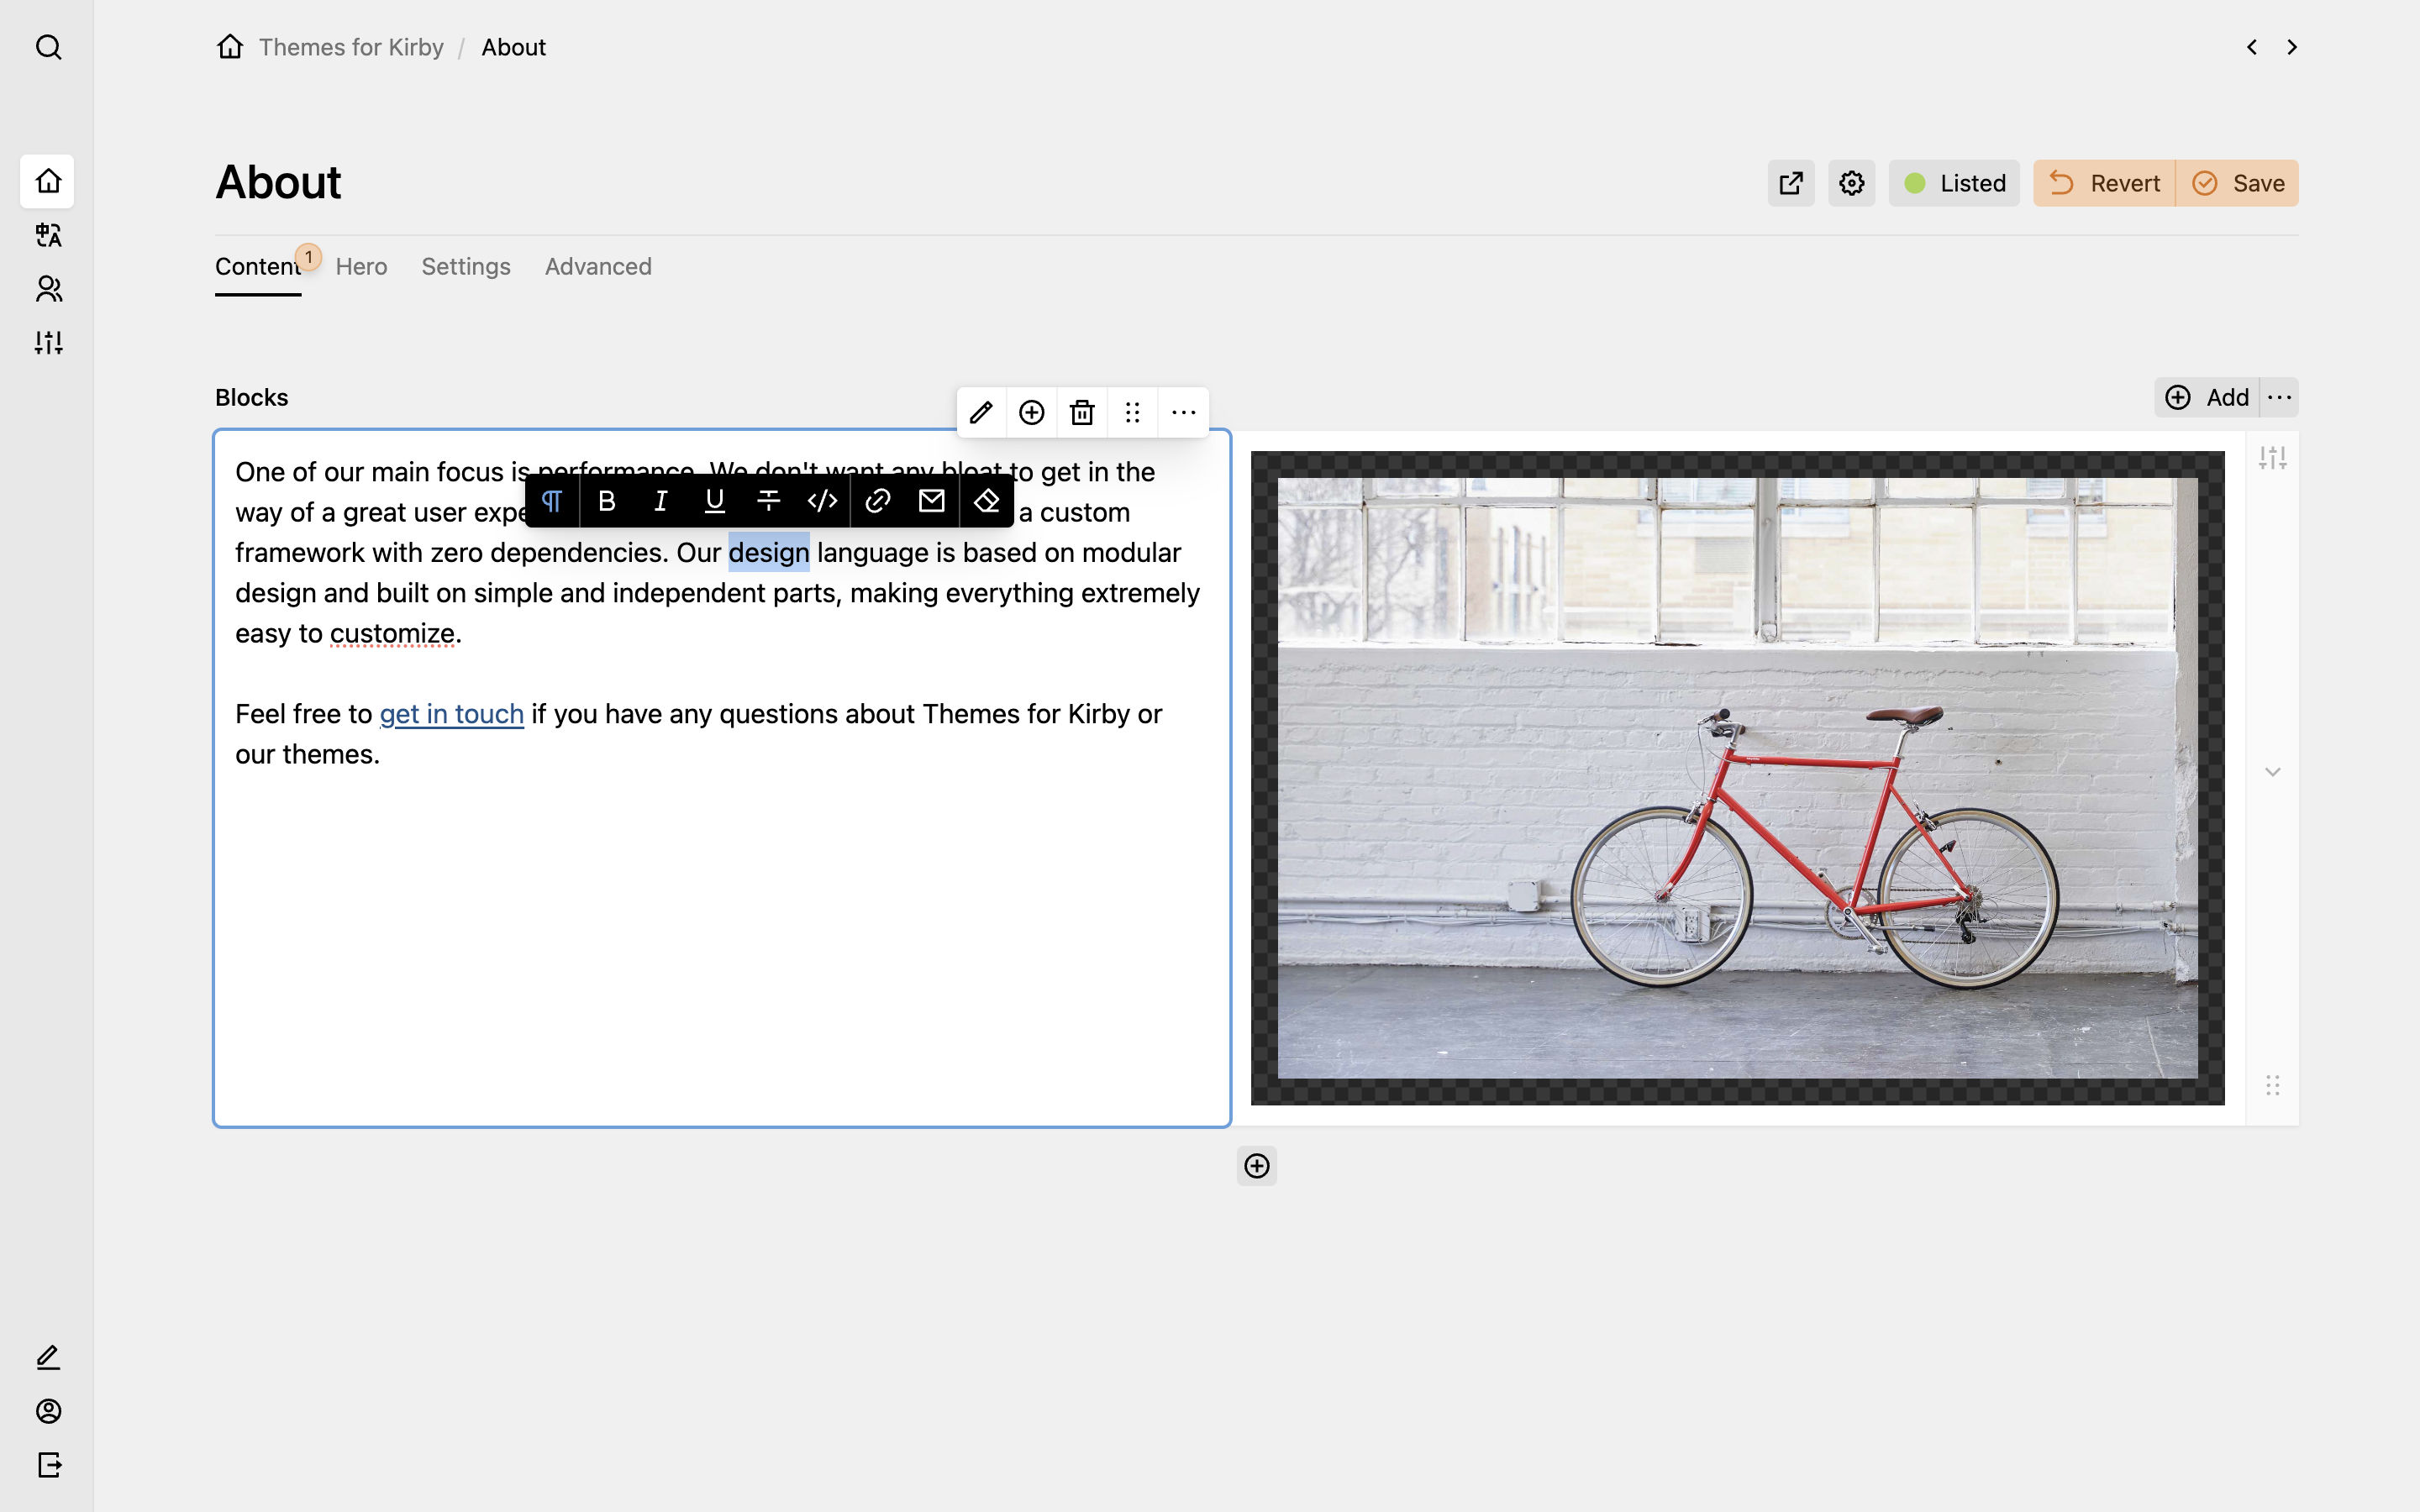Viewport: 2420px width, 1512px height.
Task: Change the page status from Listed
Action: click(x=1952, y=182)
